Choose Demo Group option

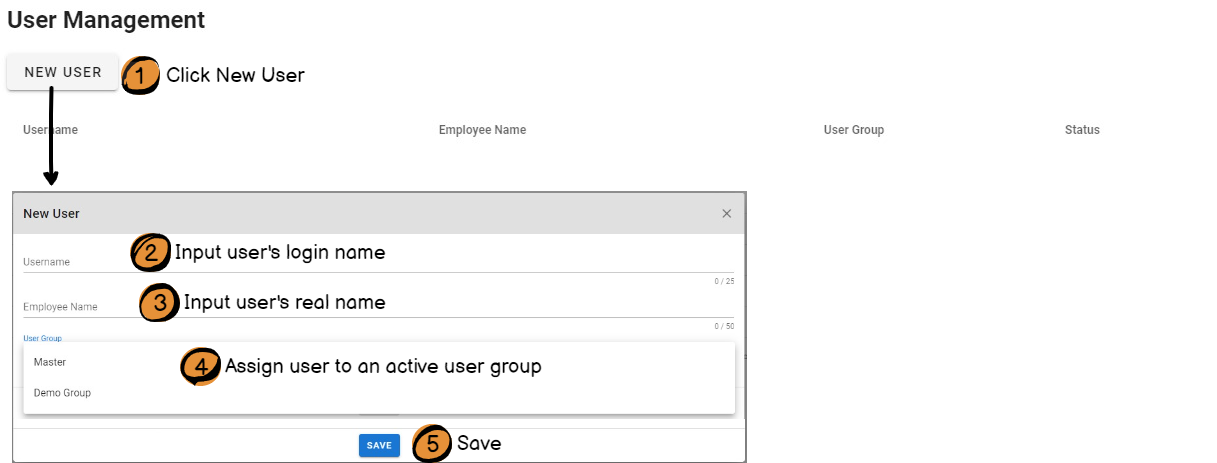(x=62, y=393)
